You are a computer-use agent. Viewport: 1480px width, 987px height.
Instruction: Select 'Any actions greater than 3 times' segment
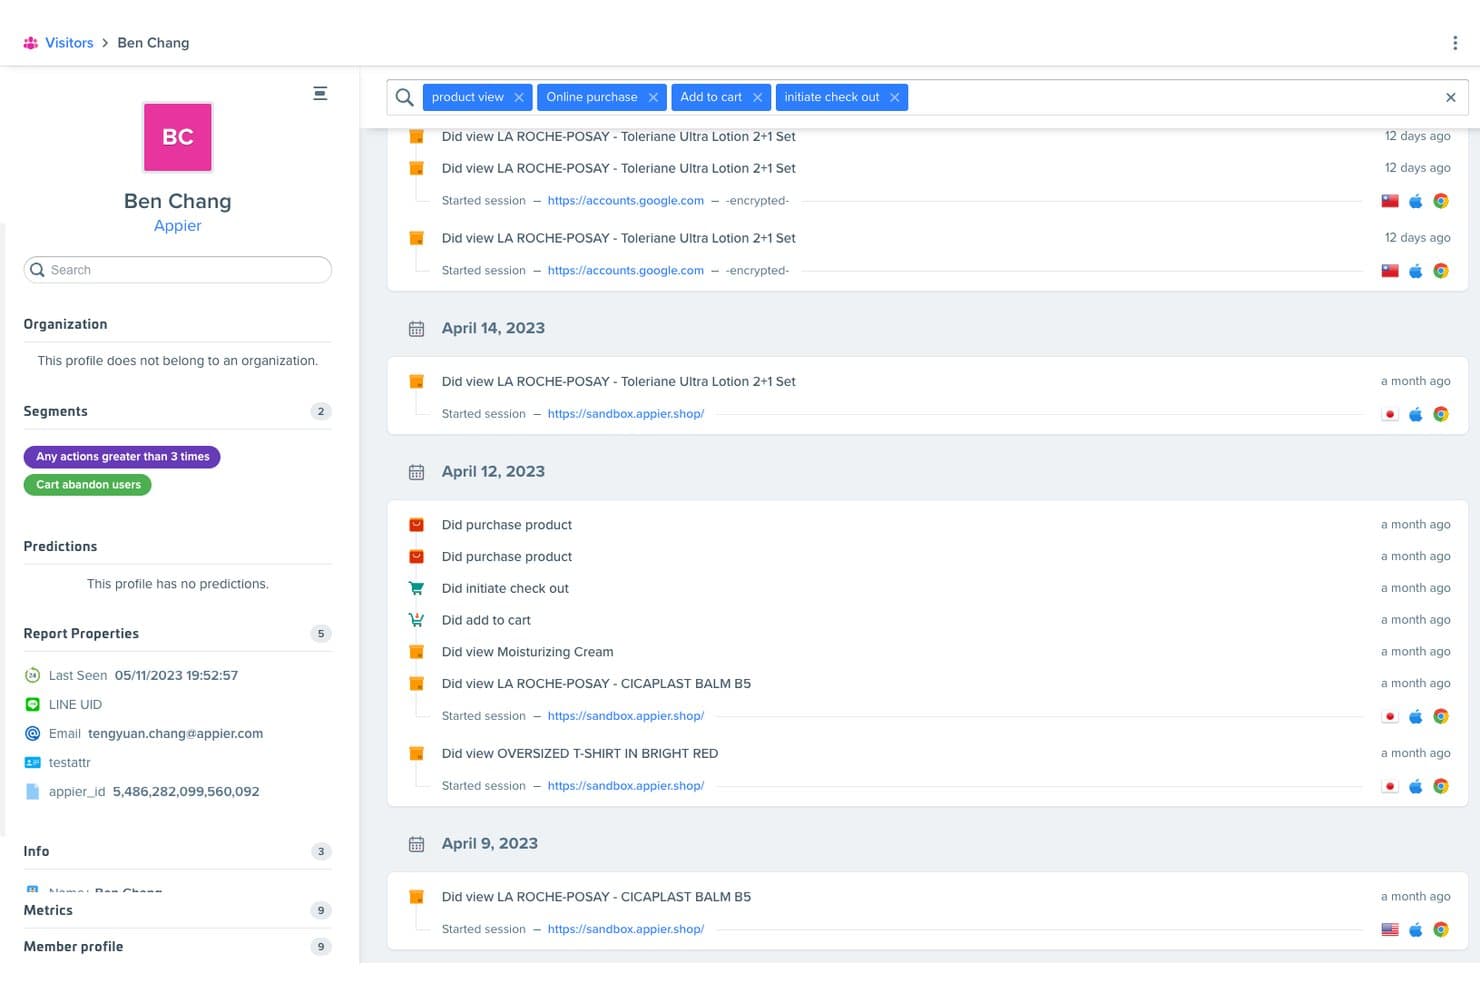click(122, 457)
